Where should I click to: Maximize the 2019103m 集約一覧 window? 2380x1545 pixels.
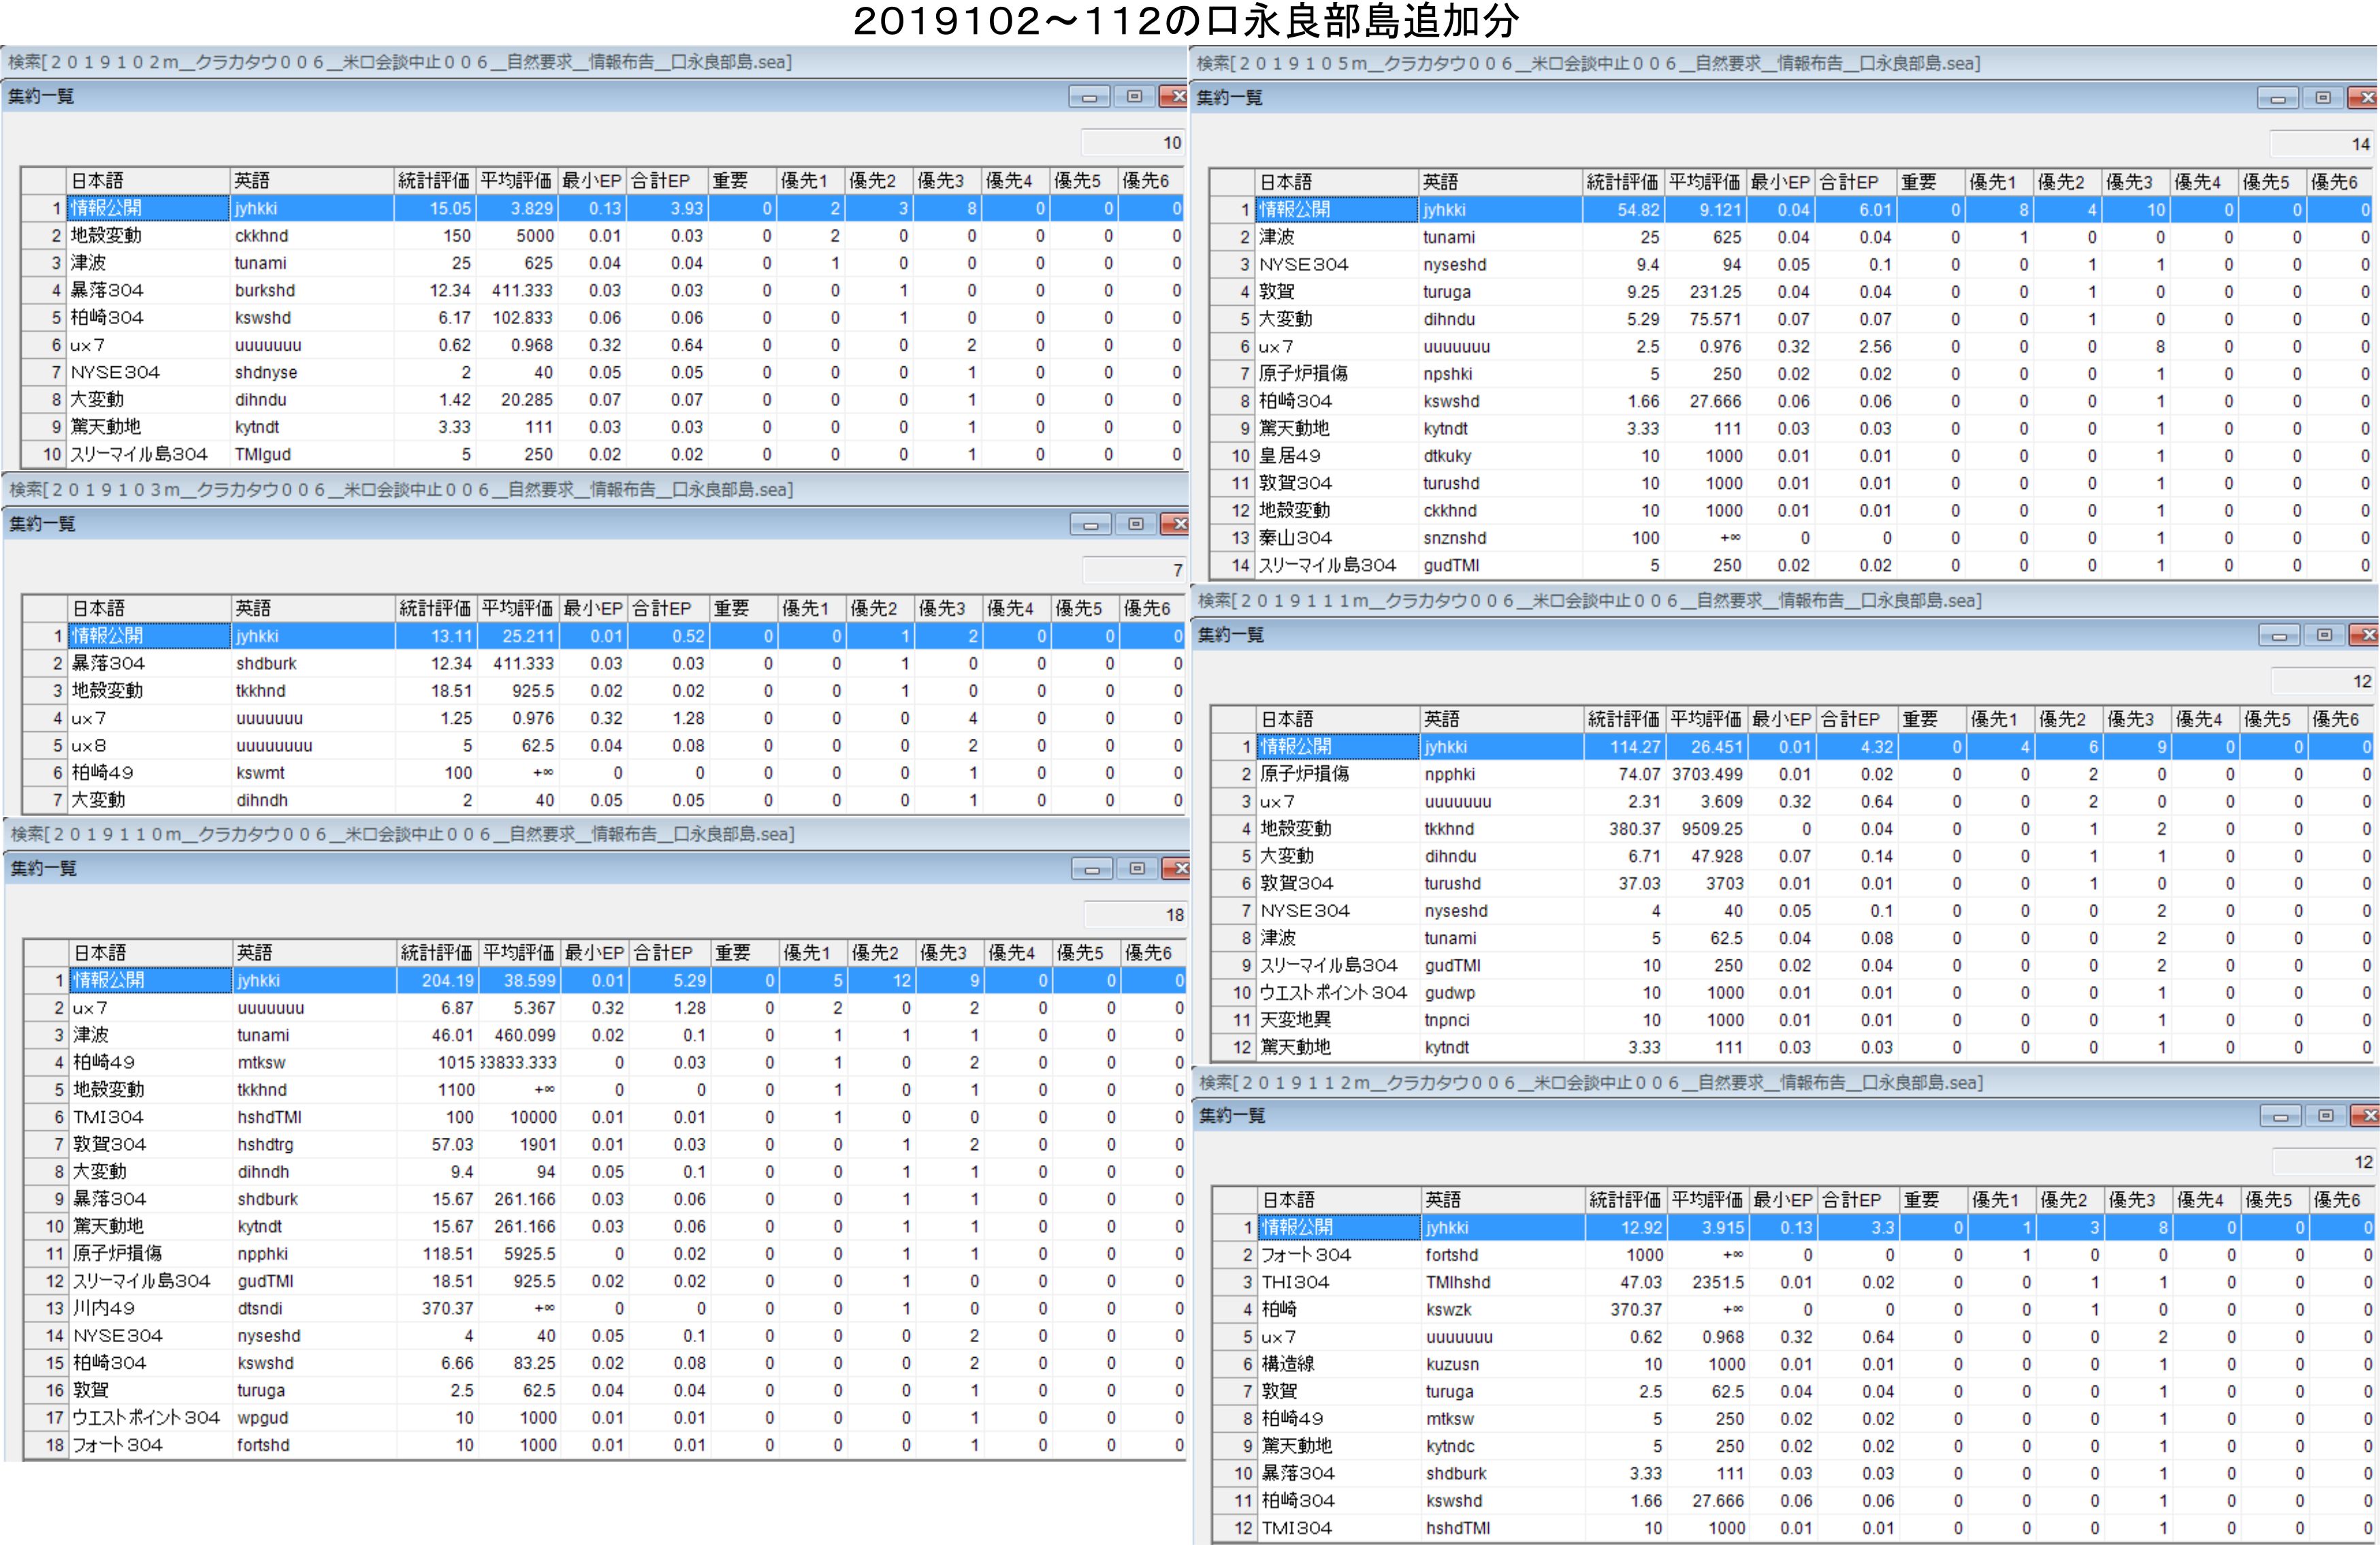click(1135, 524)
